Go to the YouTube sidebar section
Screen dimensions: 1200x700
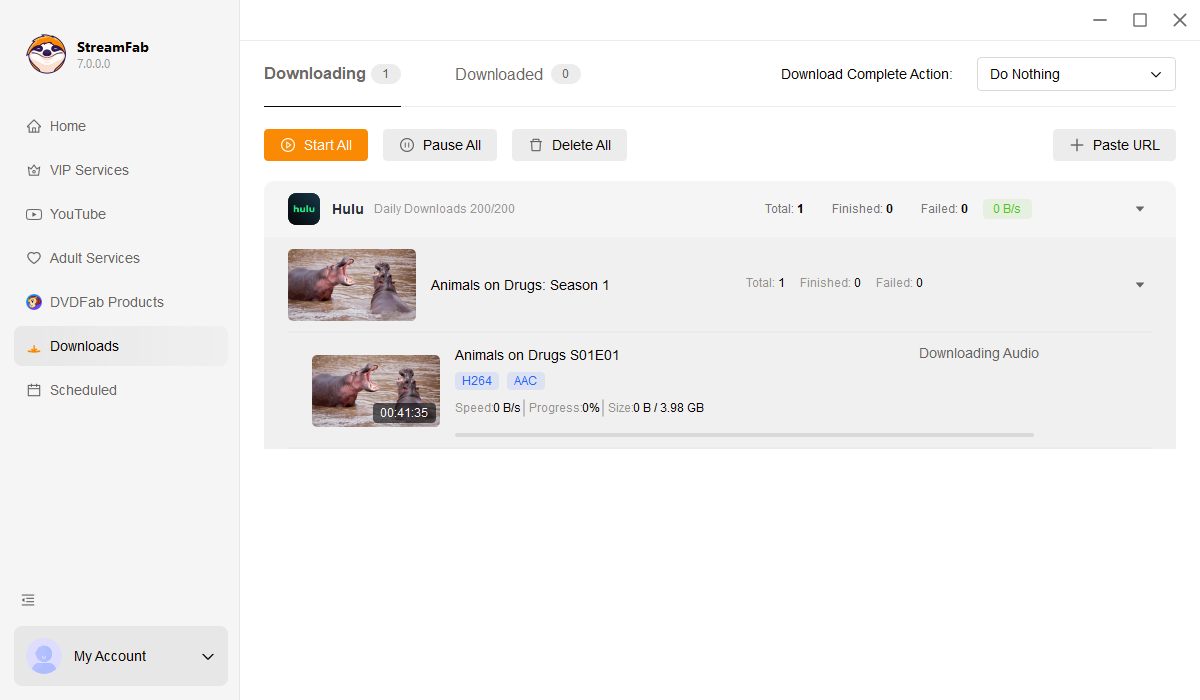(77, 214)
